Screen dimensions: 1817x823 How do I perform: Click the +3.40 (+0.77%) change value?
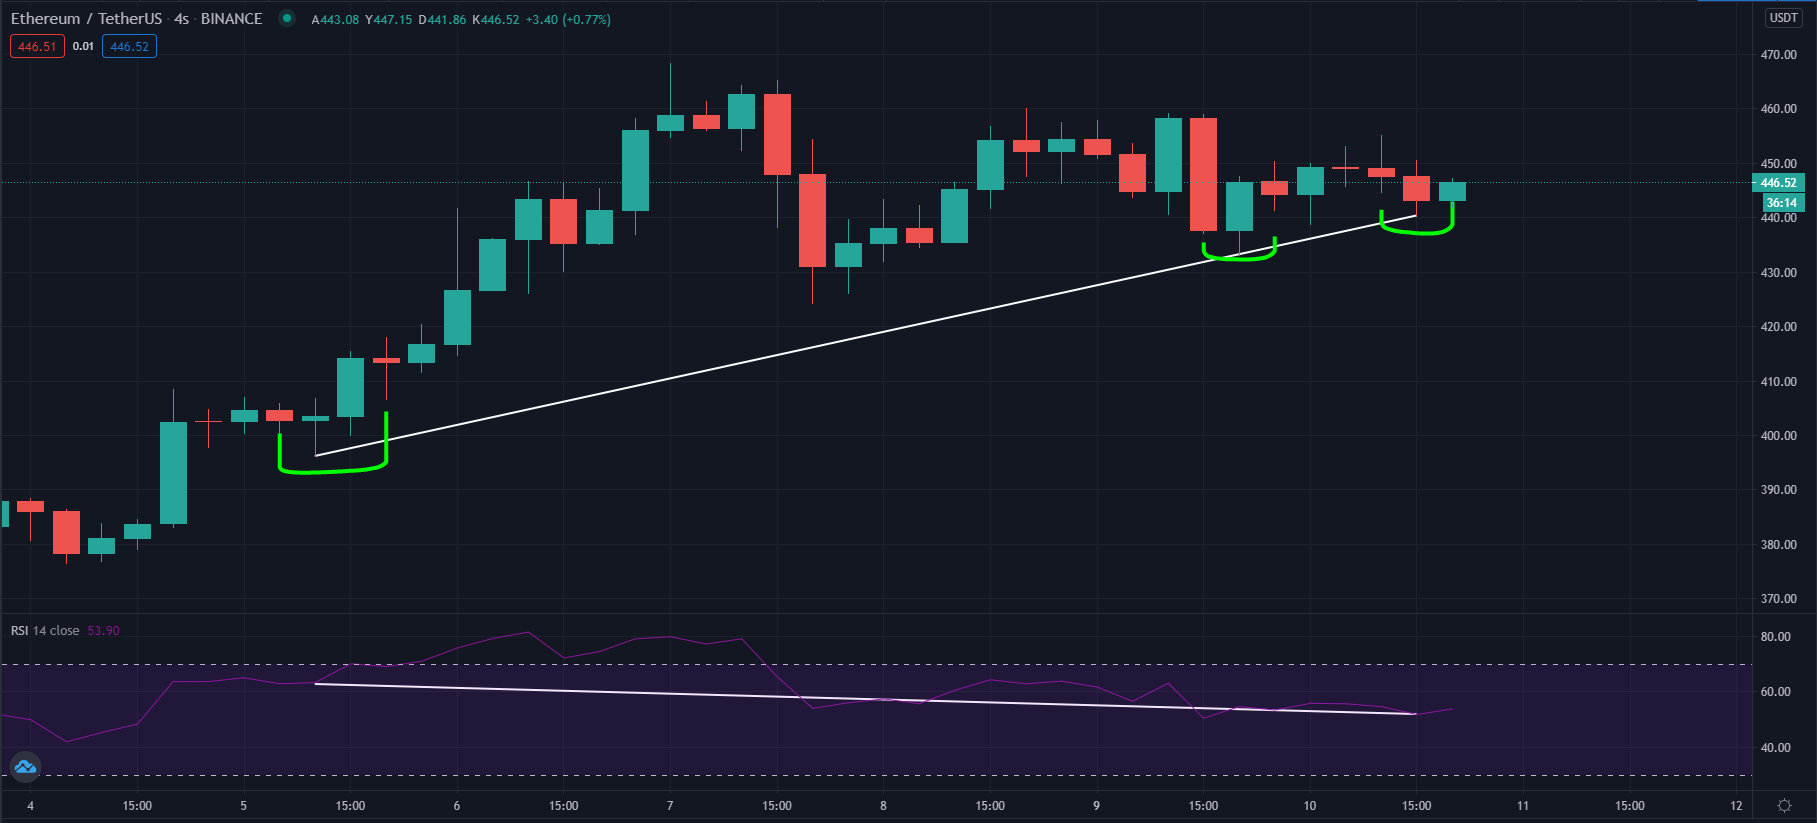(569, 19)
